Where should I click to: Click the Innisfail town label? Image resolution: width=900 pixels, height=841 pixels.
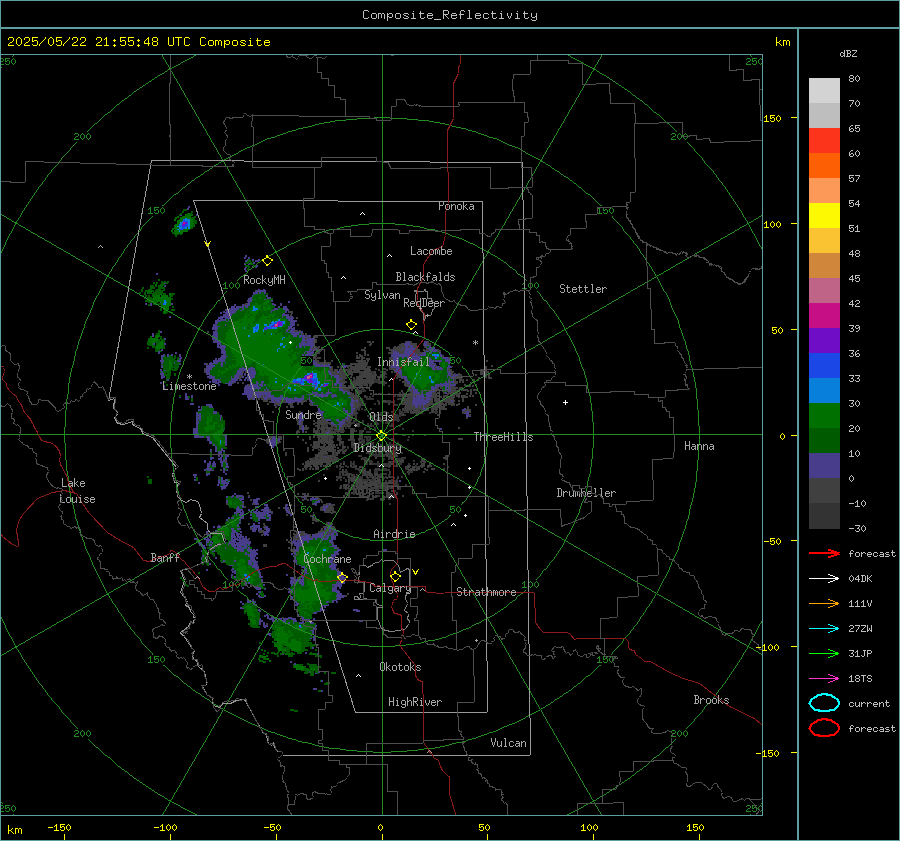tap(403, 362)
